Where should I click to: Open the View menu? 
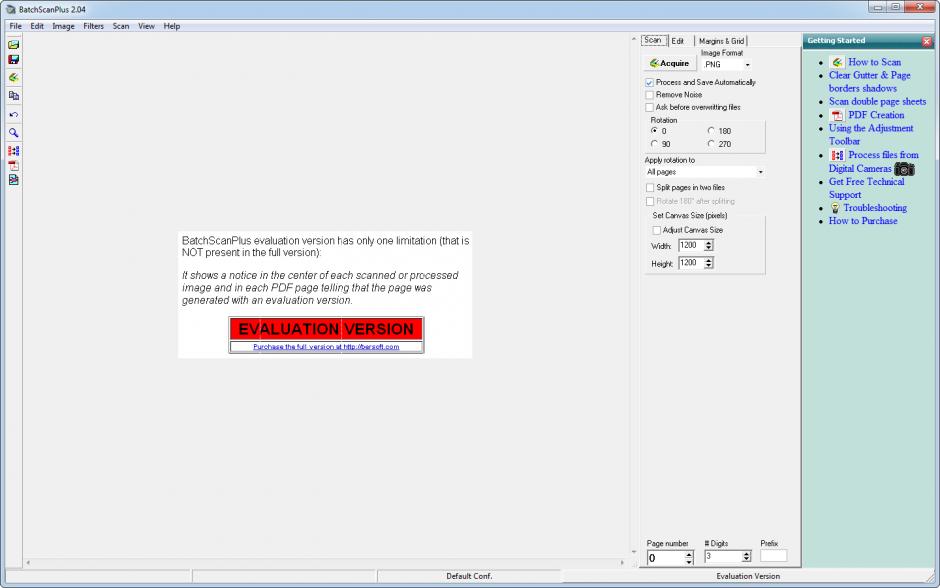click(146, 26)
